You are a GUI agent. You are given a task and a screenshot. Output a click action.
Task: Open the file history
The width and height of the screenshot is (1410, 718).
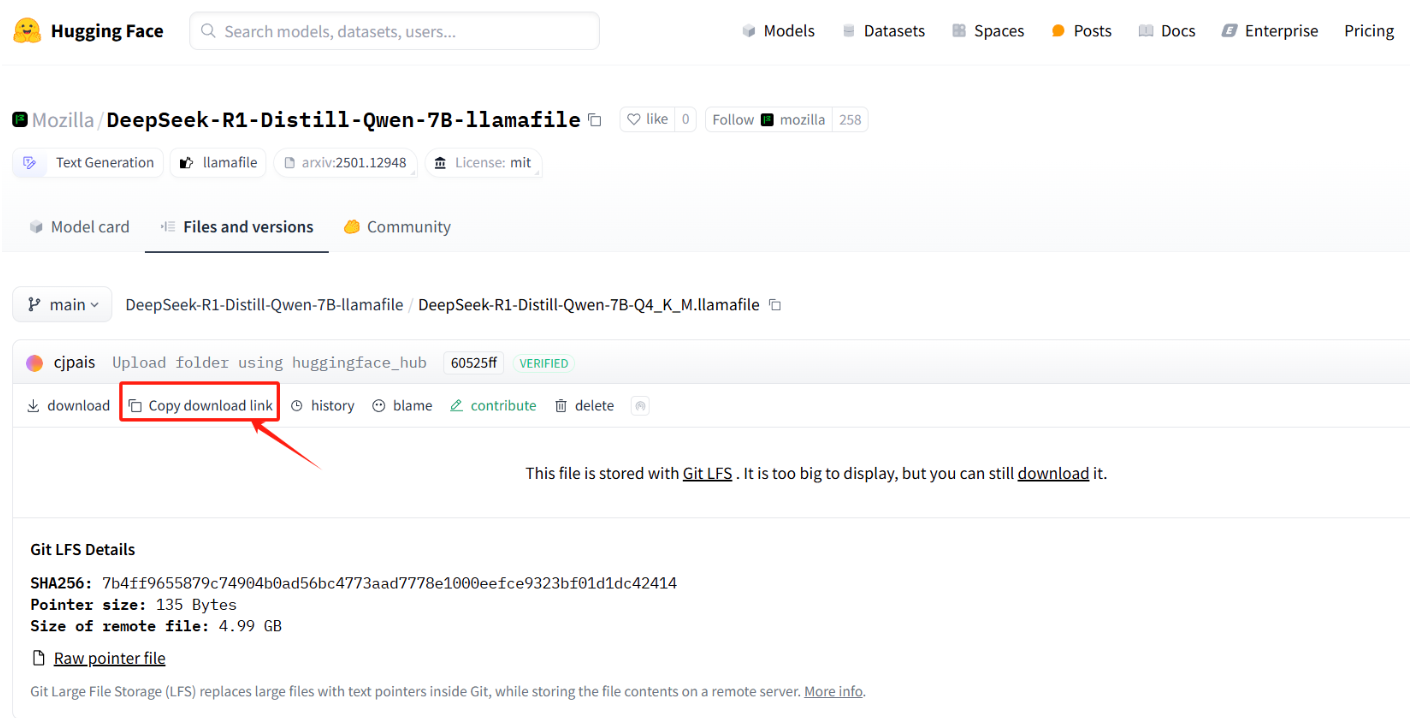coord(322,405)
